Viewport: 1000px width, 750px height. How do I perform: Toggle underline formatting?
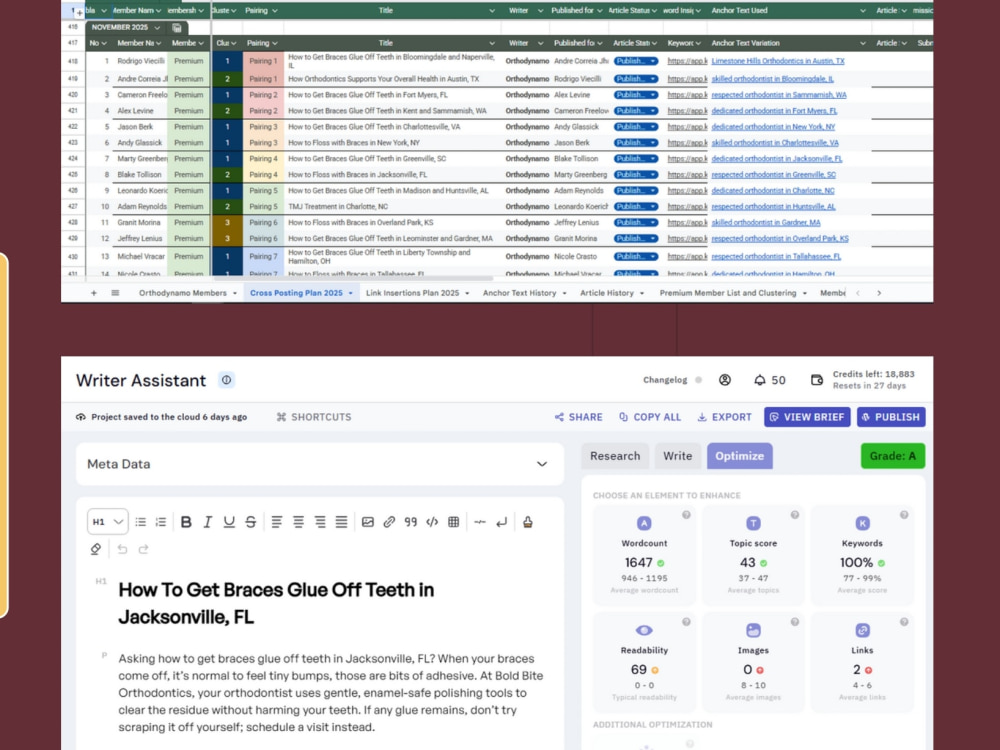pyautogui.click(x=229, y=522)
